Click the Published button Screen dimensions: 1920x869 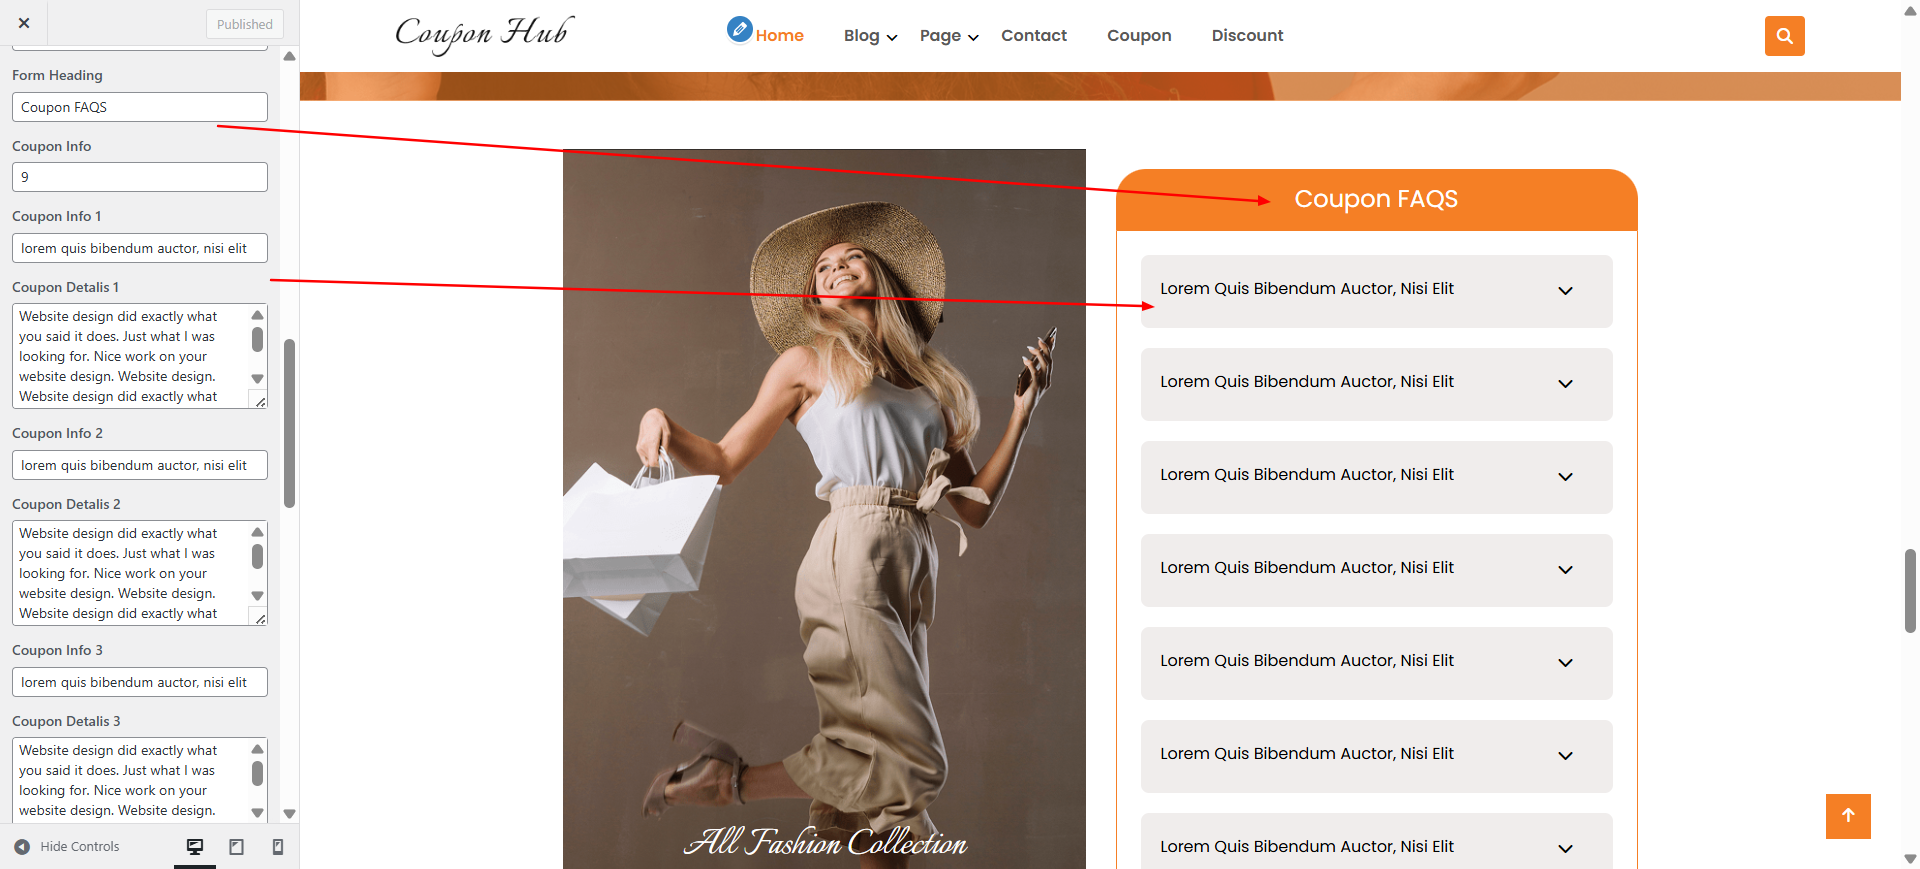click(x=244, y=24)
